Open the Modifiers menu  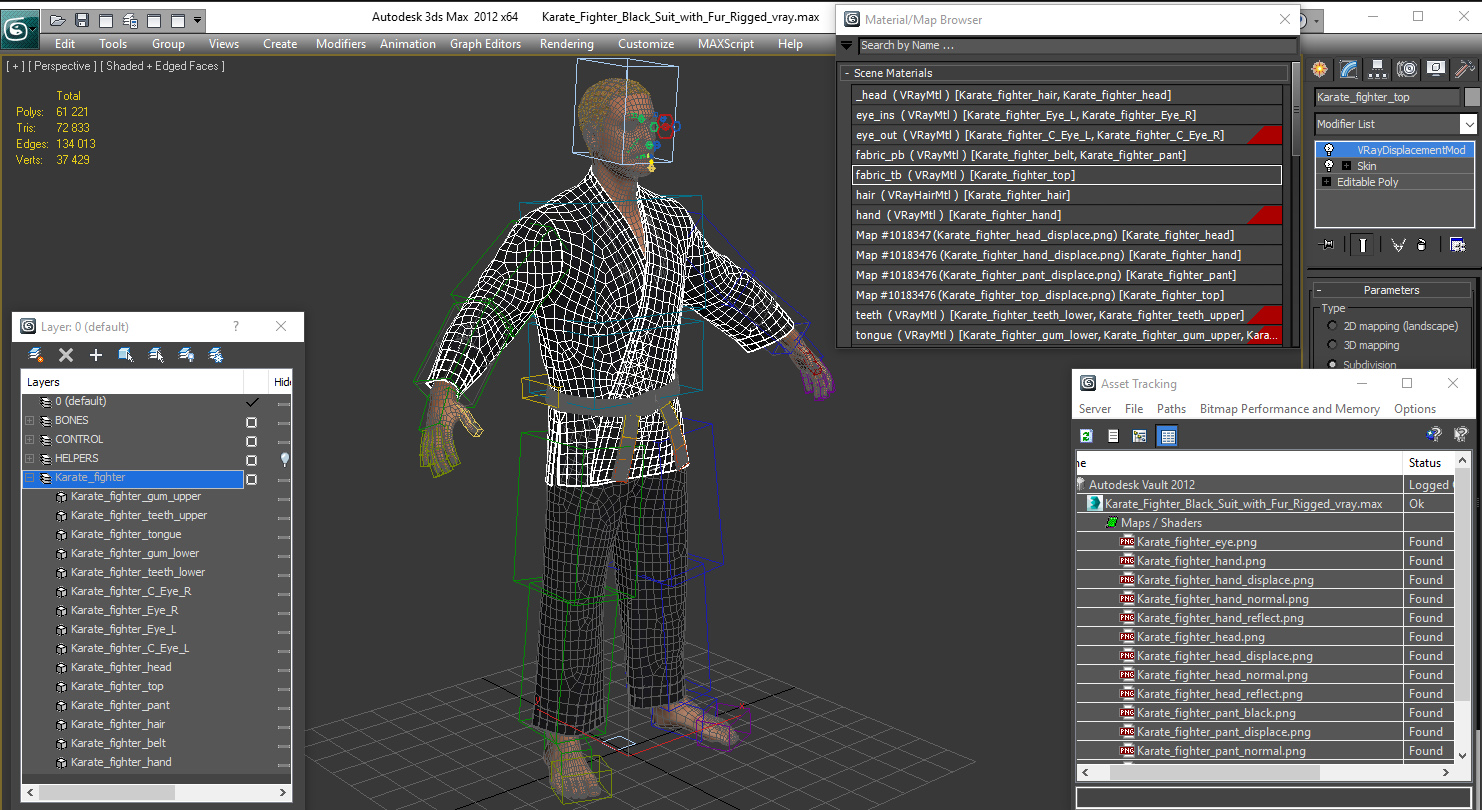click(341, 44)
